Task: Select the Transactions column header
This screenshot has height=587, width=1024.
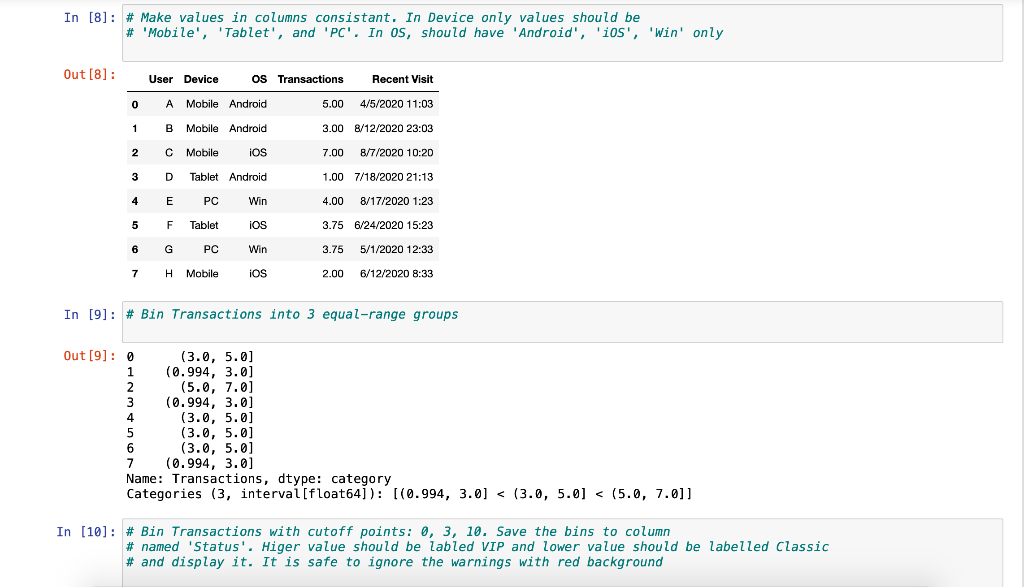Action: coord(310,79)
